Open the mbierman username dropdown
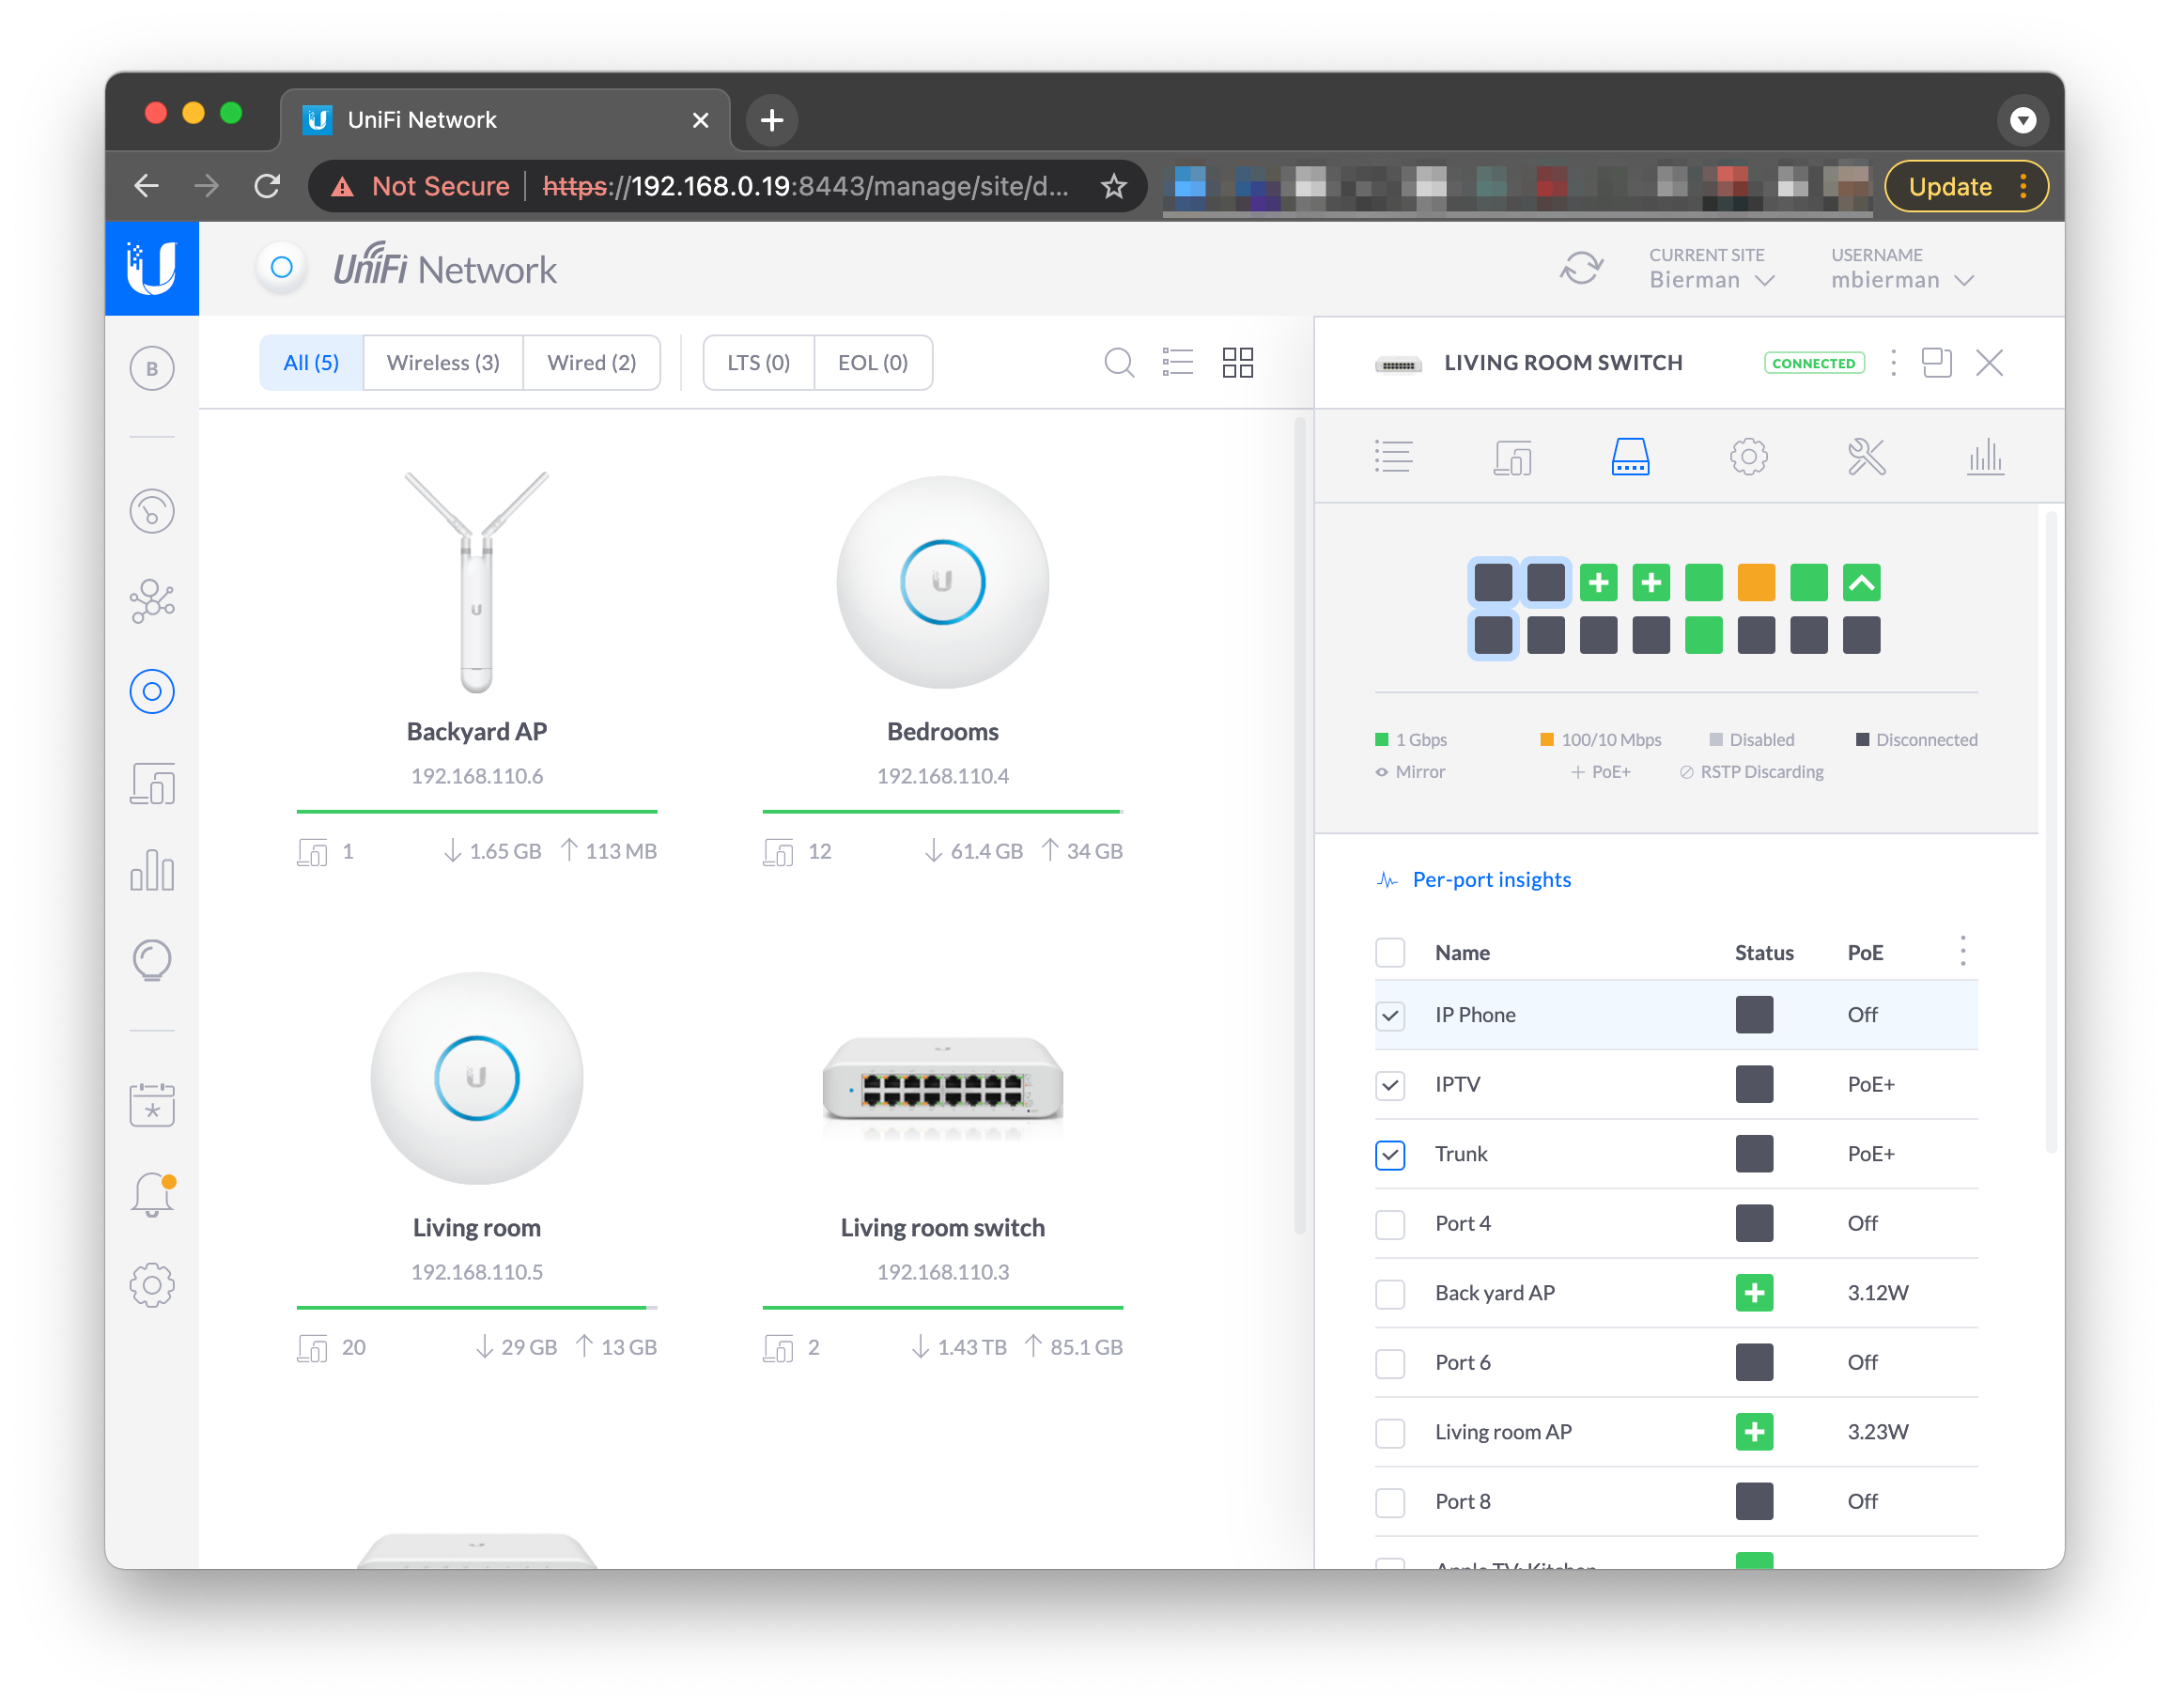 [1901, 280]
